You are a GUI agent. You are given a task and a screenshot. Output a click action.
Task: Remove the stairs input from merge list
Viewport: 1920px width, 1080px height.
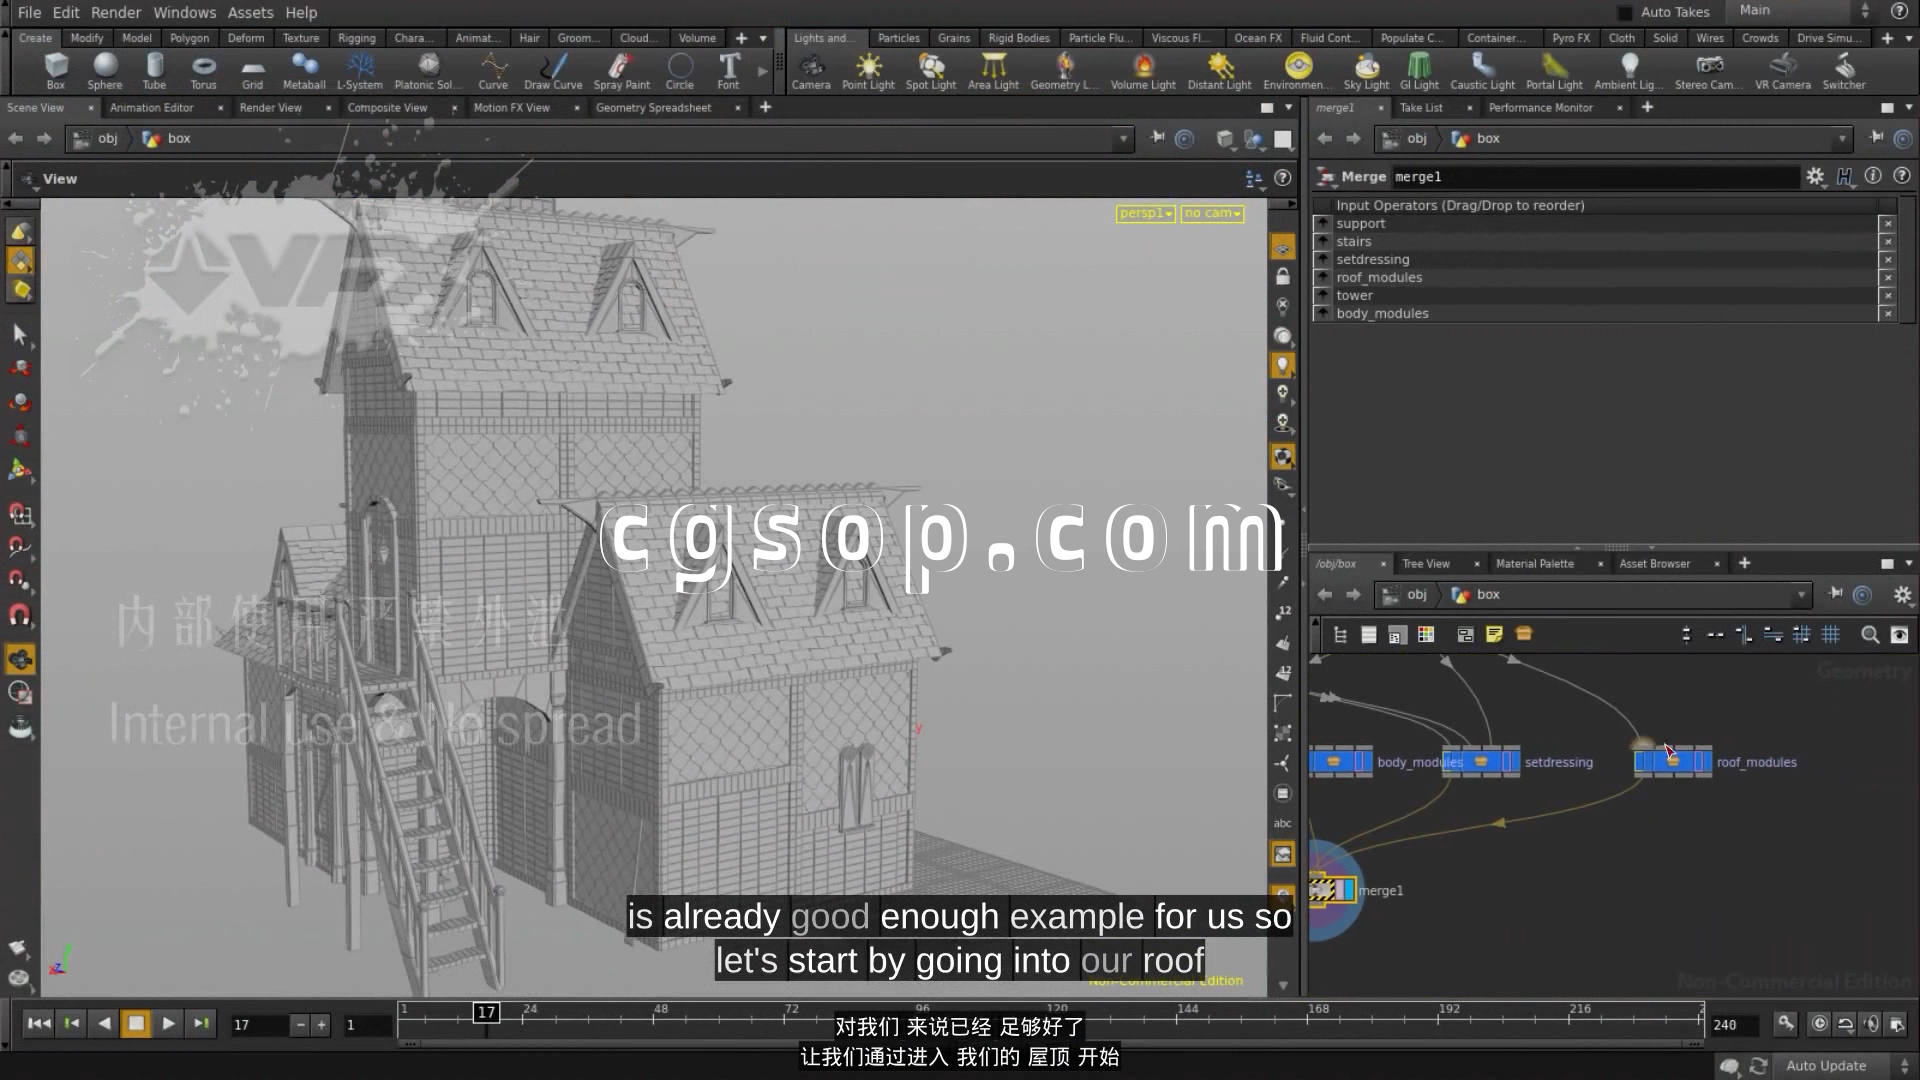click(x=1887, y=242)
